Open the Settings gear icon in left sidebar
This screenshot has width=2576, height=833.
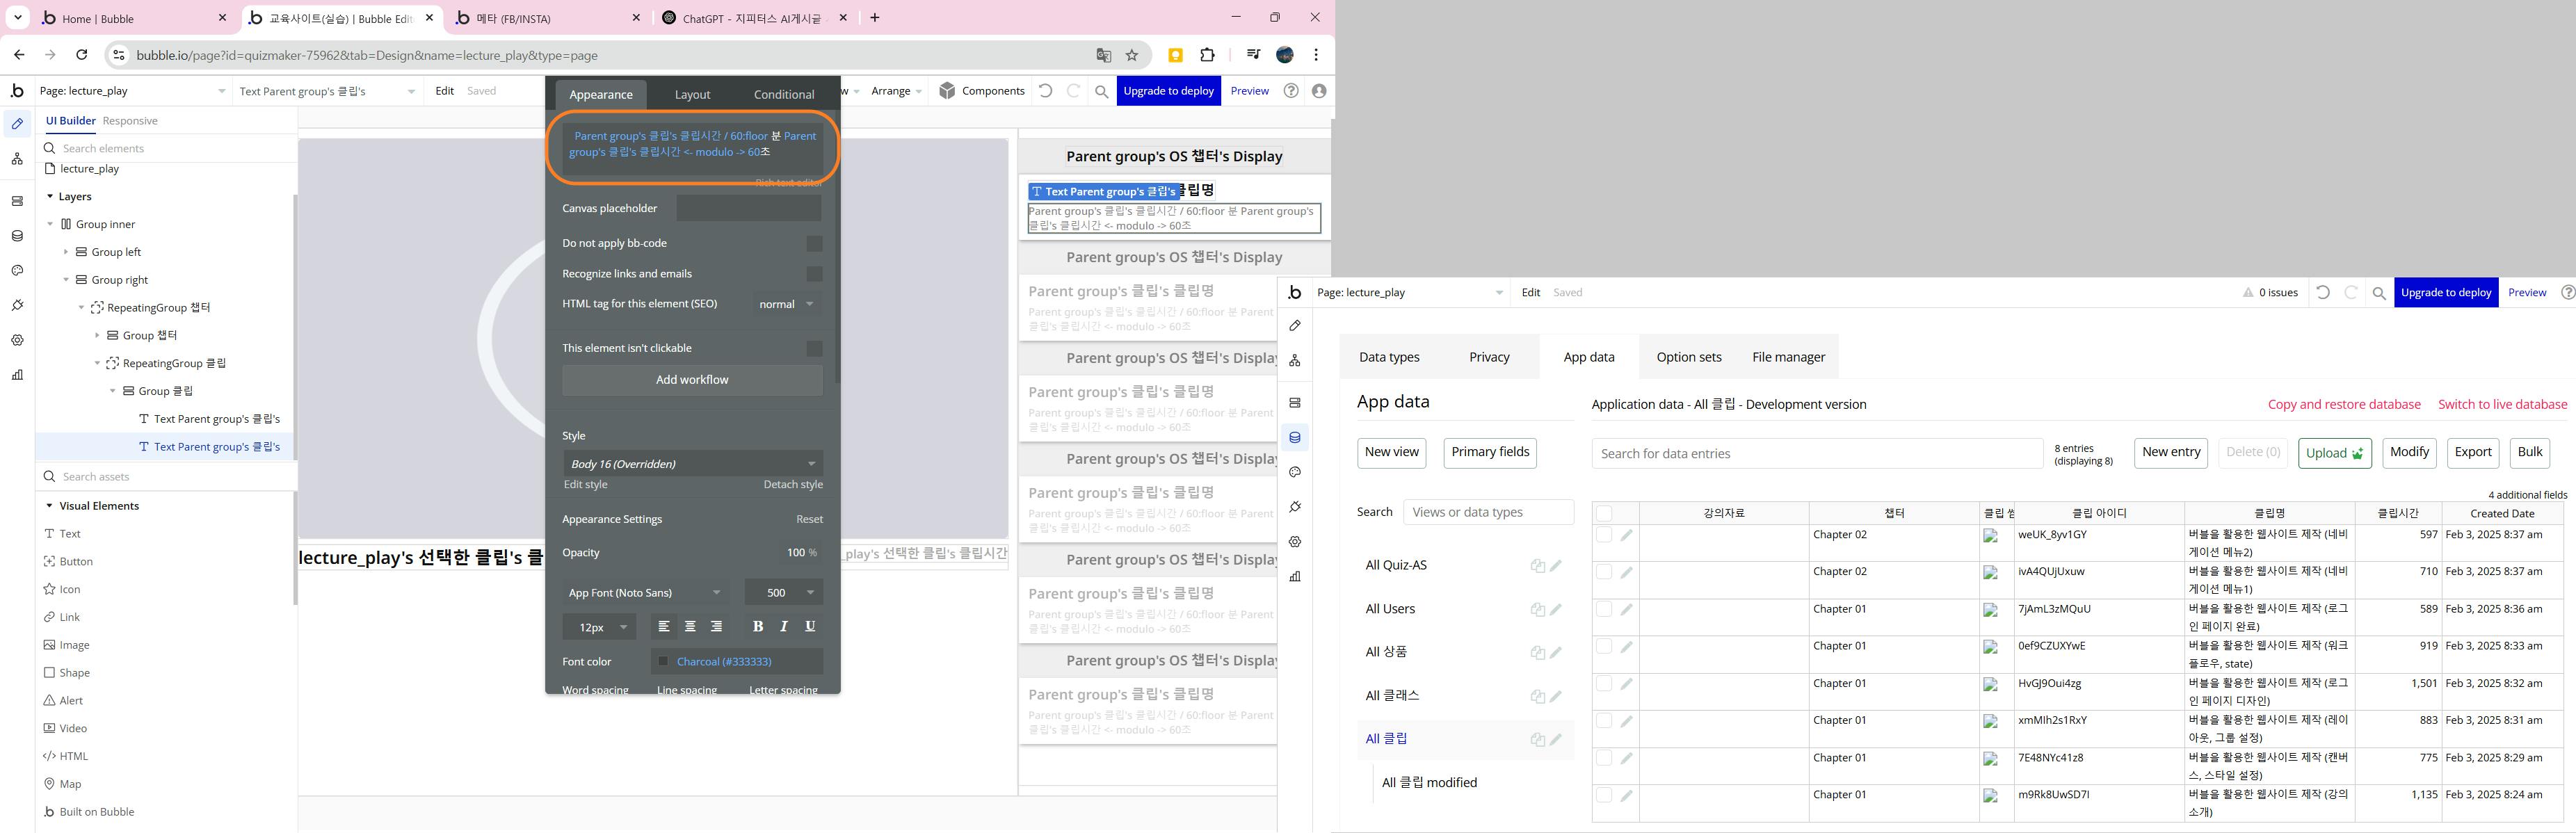[x=17, y=341]
